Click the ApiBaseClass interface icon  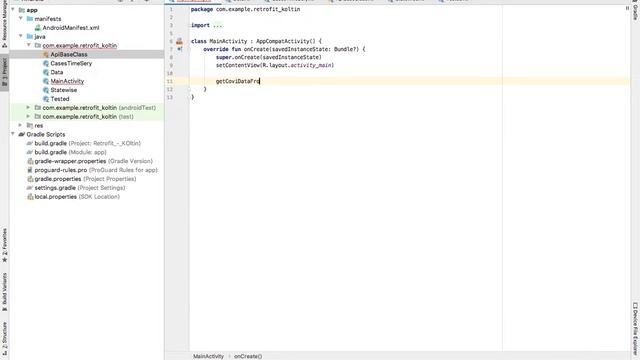pos(46,54)
